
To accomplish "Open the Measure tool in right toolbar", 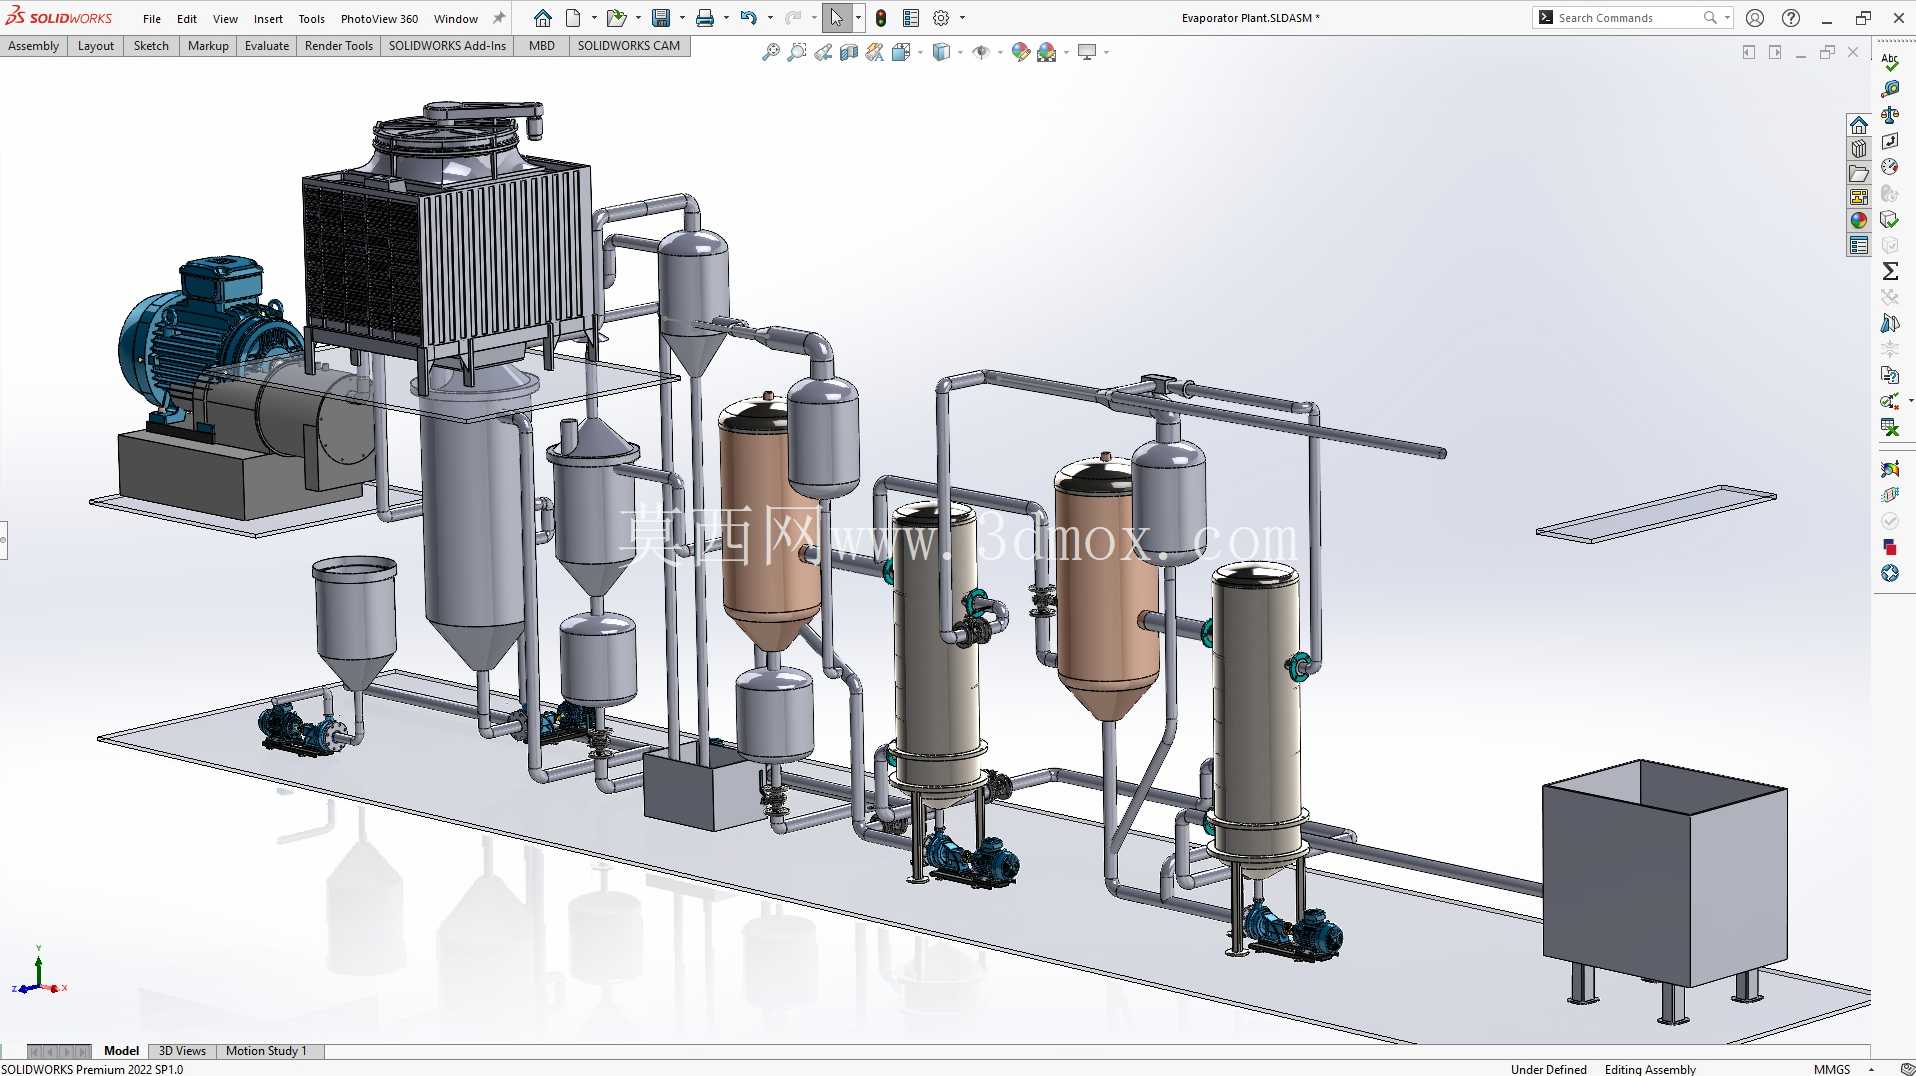I will 1890,89.
